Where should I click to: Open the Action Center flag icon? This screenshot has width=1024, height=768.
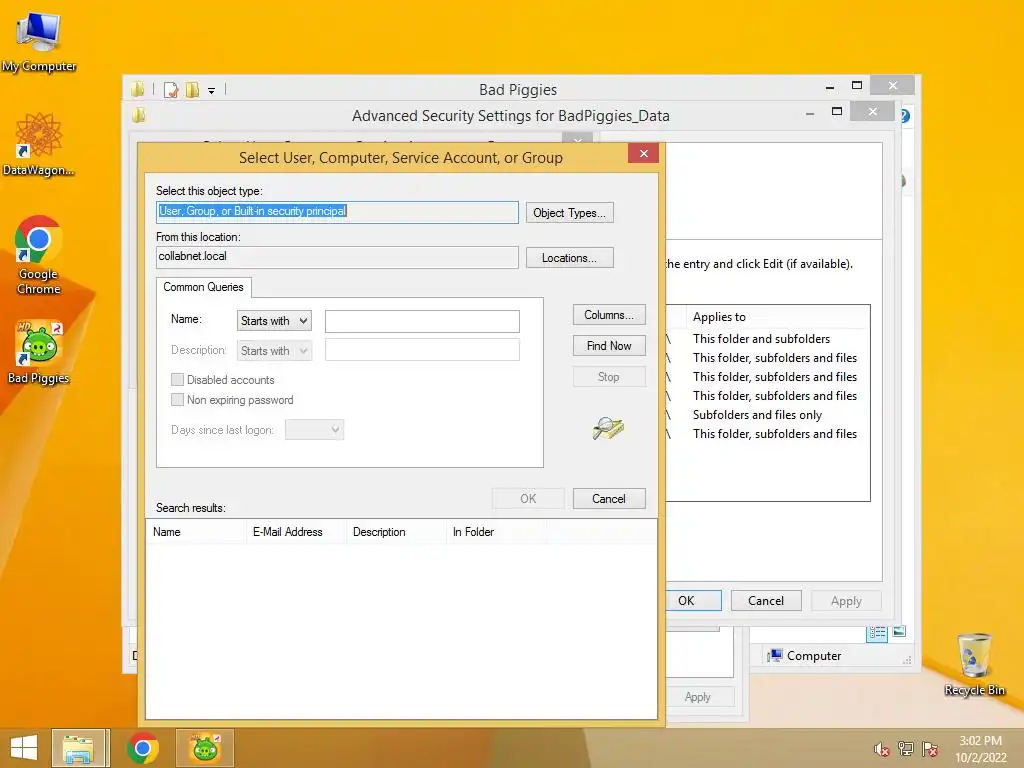point(930,749)
